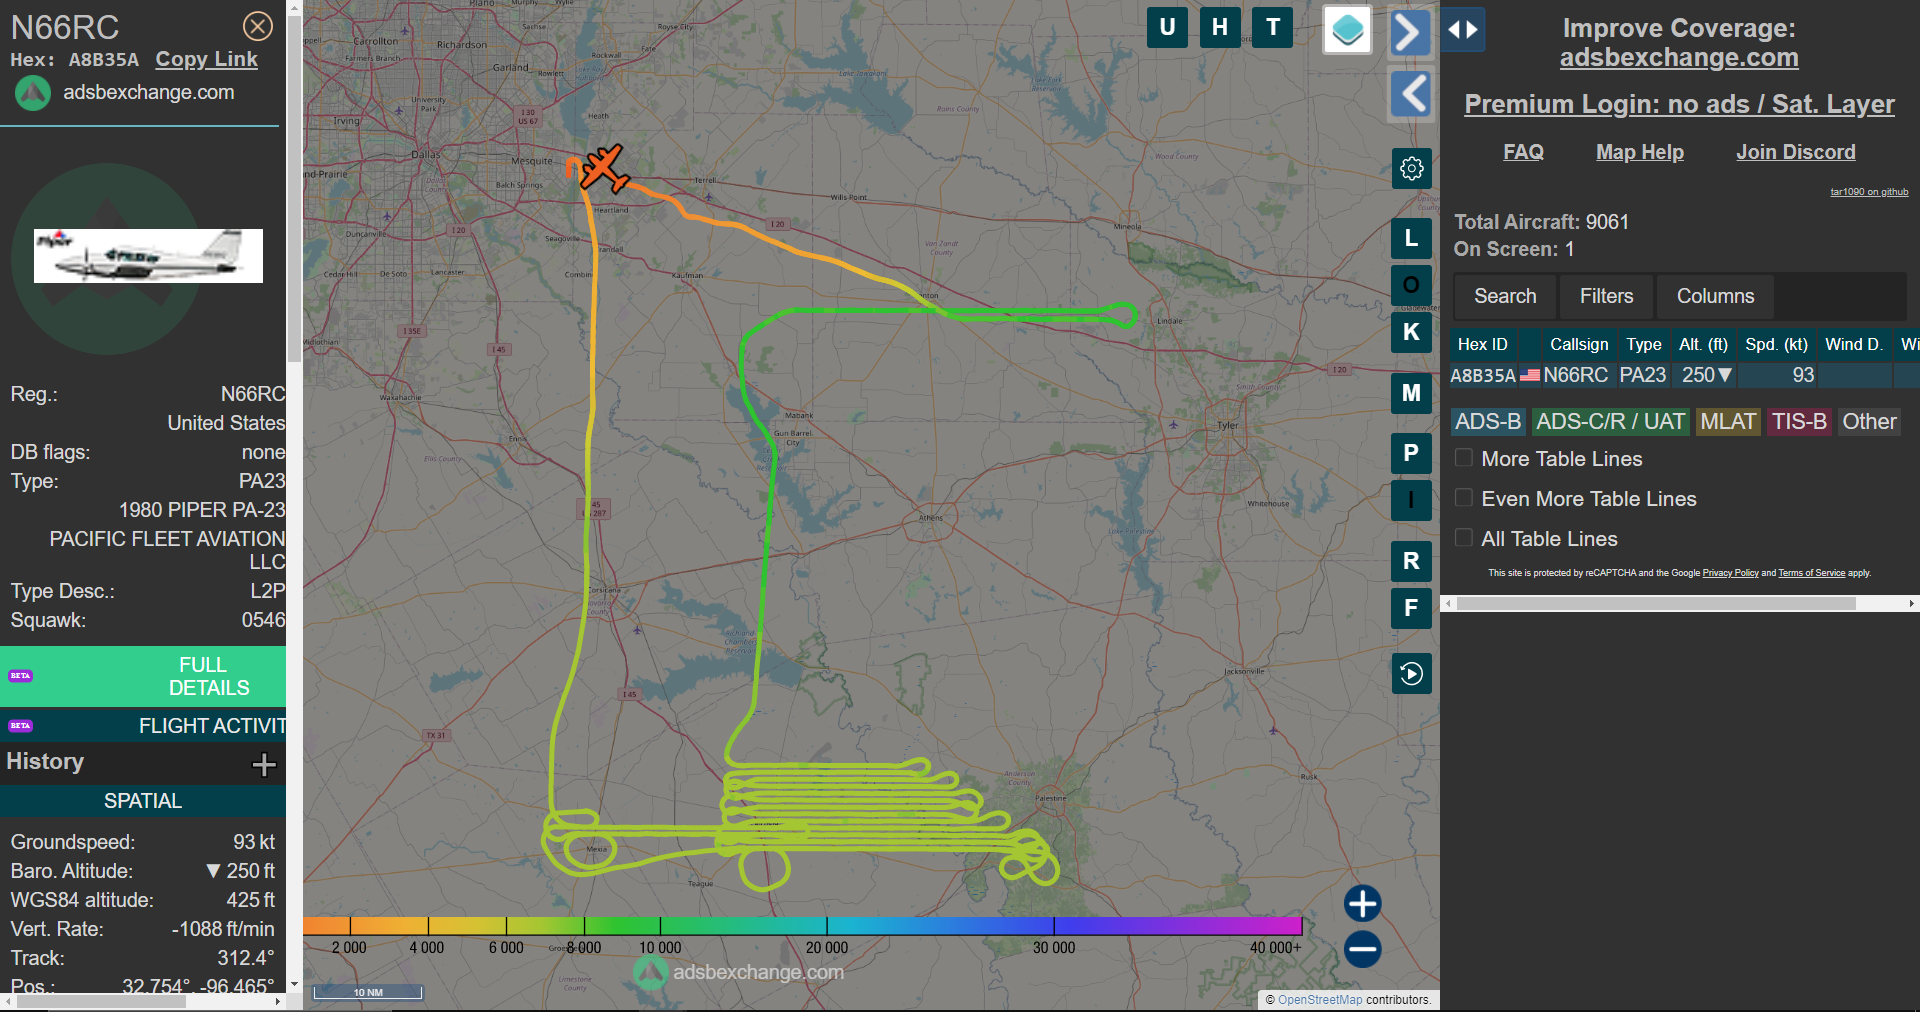1920x1012 pixels.
Task: Open the reCAPTCHA Terms of Service link
Action: 1811,573
